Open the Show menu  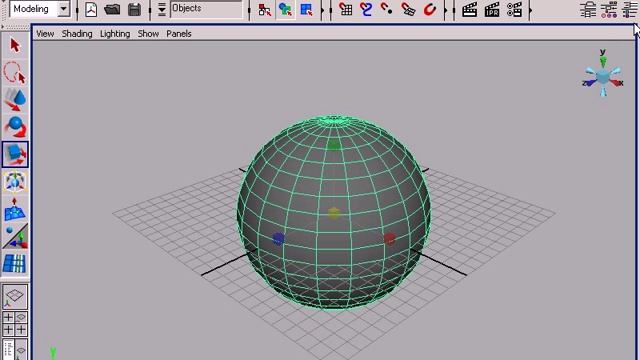coord(148,34)
